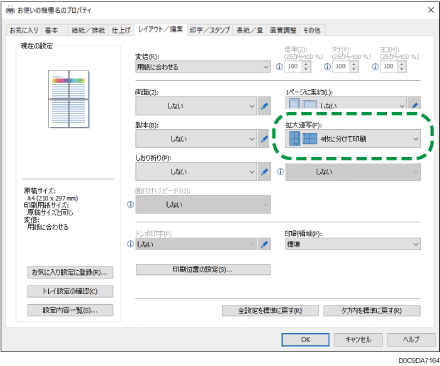Open the トンボ印字 dropdown
The height and width of the screenshot is (366, 440).
[x=196, y=244]
